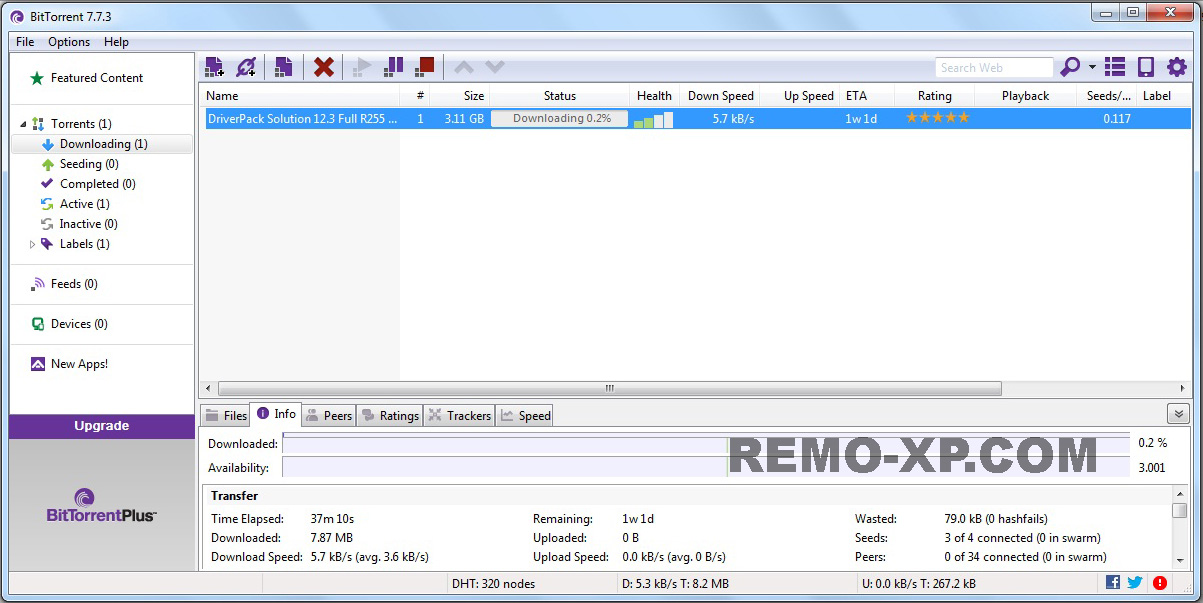Click the Create New Torrent icon

[283, 67]
